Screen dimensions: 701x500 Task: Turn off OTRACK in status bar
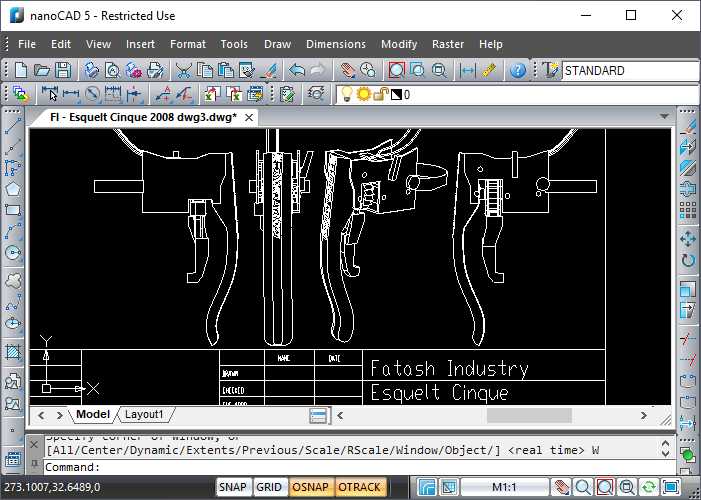point(359,487)
